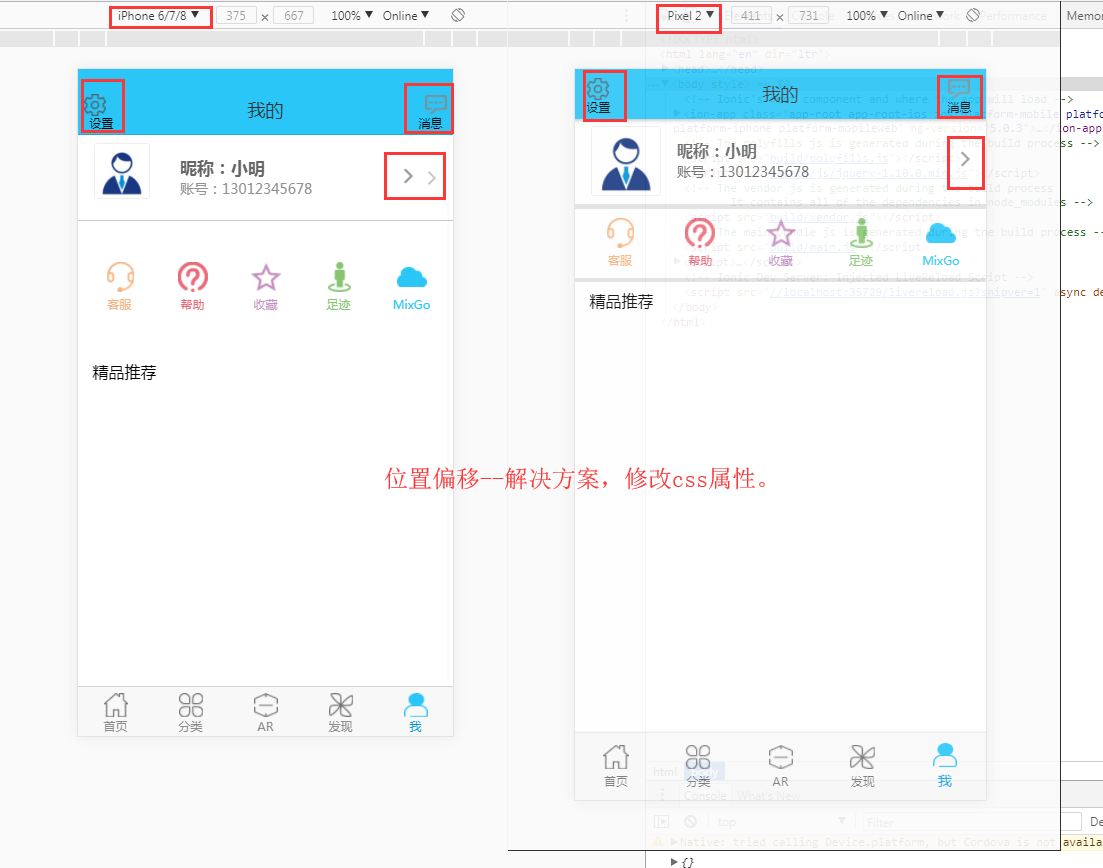The width and height of the screenshot is (1103, 868).
Task: Switch to 发现 discover tab in right preview
Action: [862, 765]
